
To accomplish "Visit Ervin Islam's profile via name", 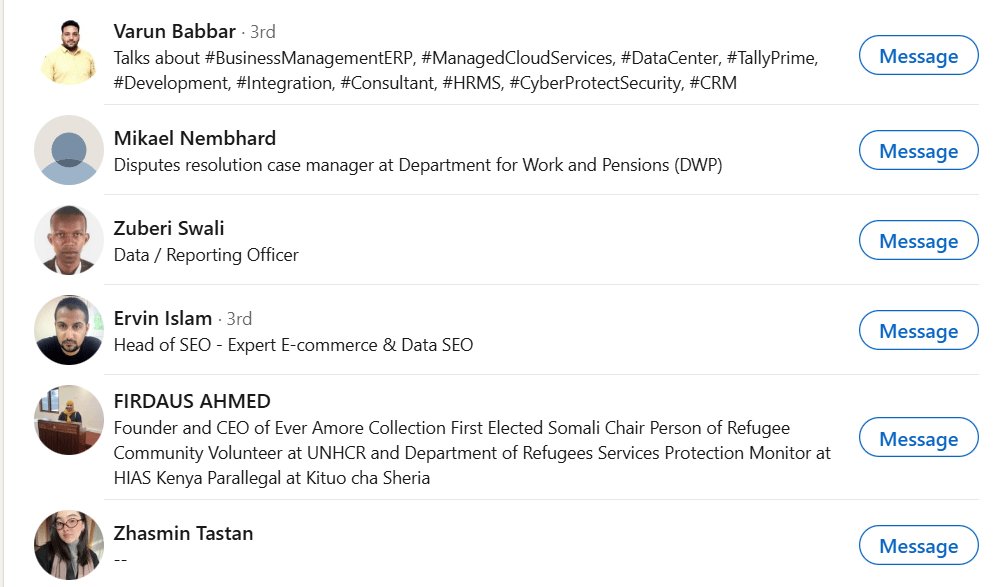I will (163, 318).
